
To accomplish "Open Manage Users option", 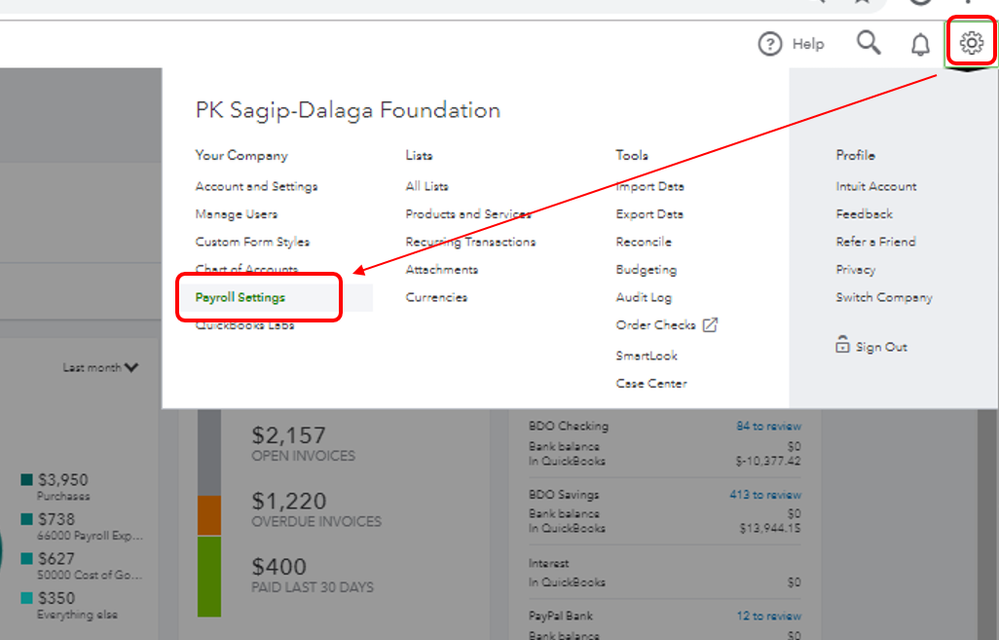I will [x=236, y=214].
